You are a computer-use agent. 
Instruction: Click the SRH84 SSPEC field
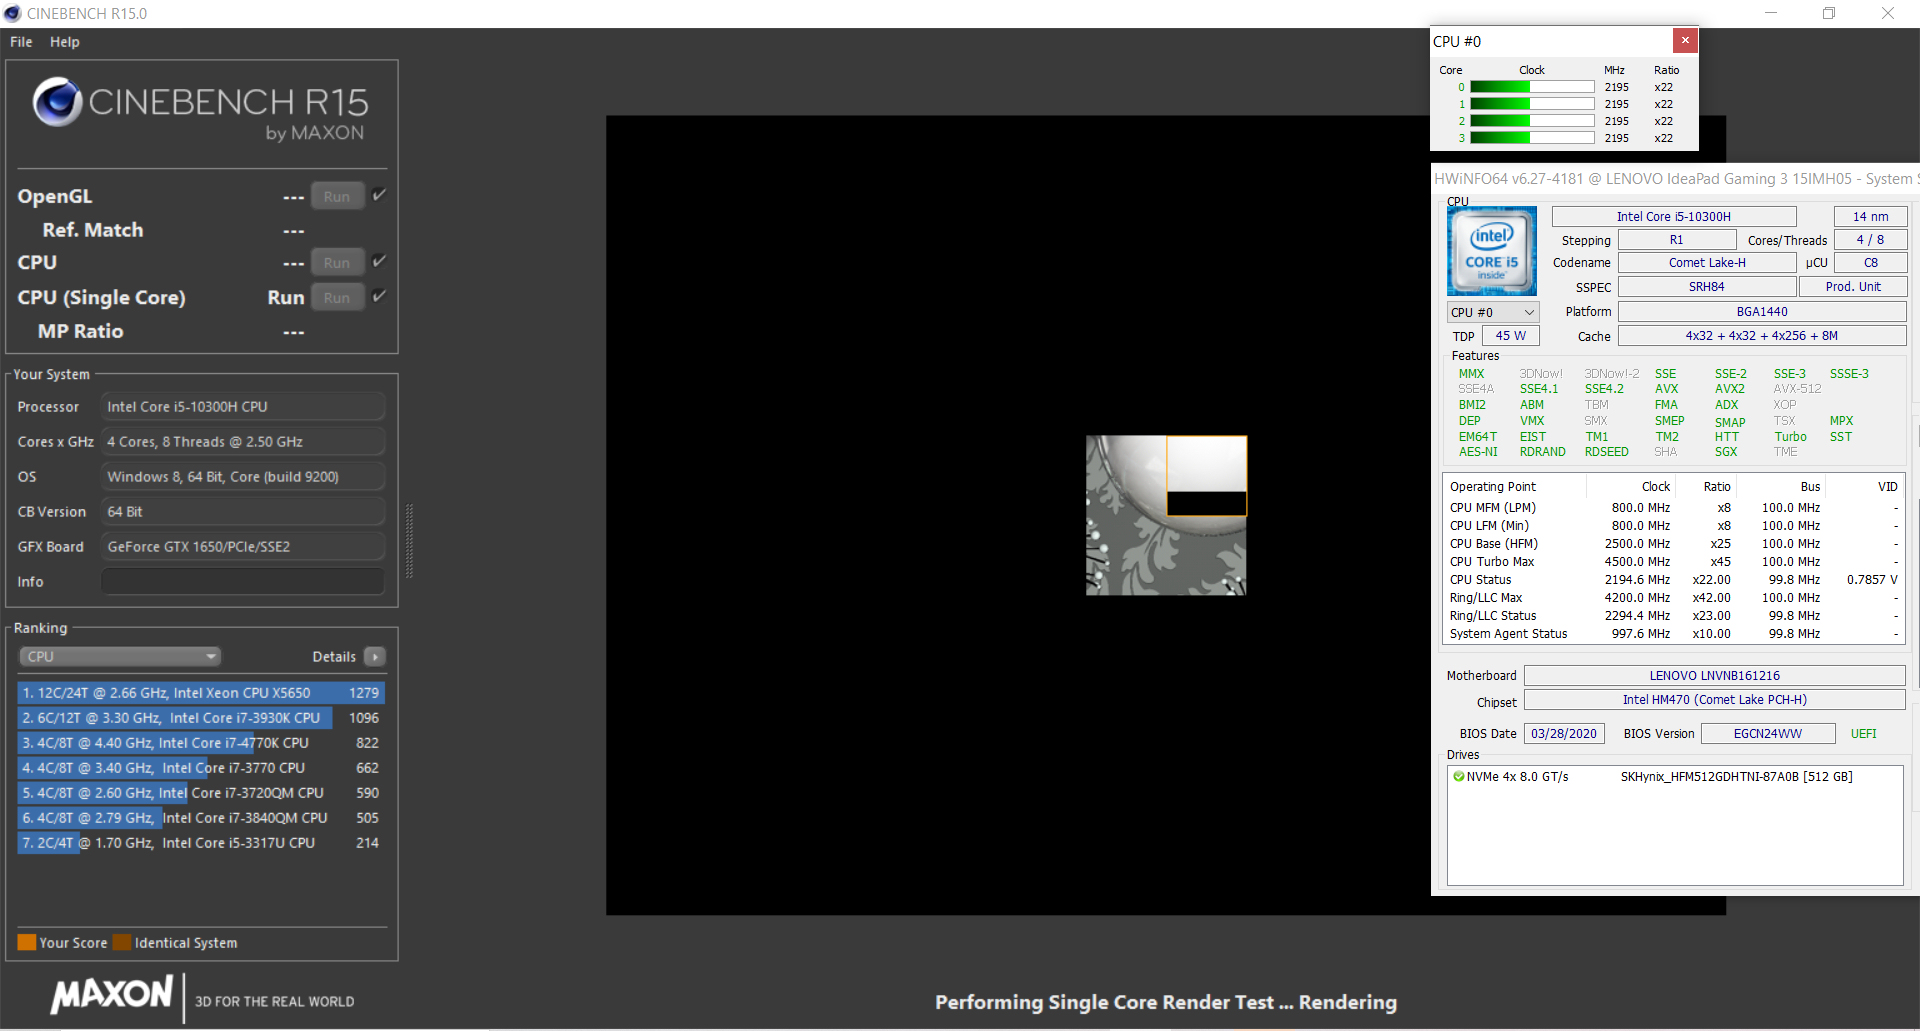point(1707,287)
